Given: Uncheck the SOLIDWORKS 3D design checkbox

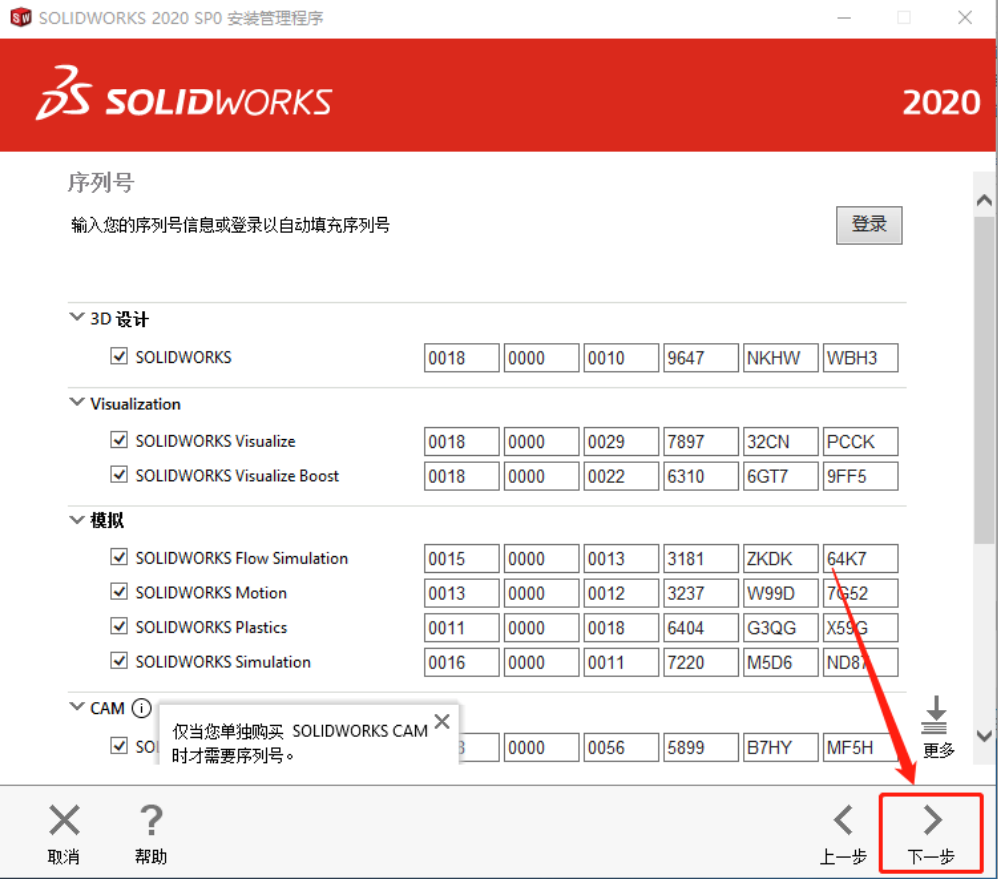Looking at the screenshot, I should click(x=119, y=357).
